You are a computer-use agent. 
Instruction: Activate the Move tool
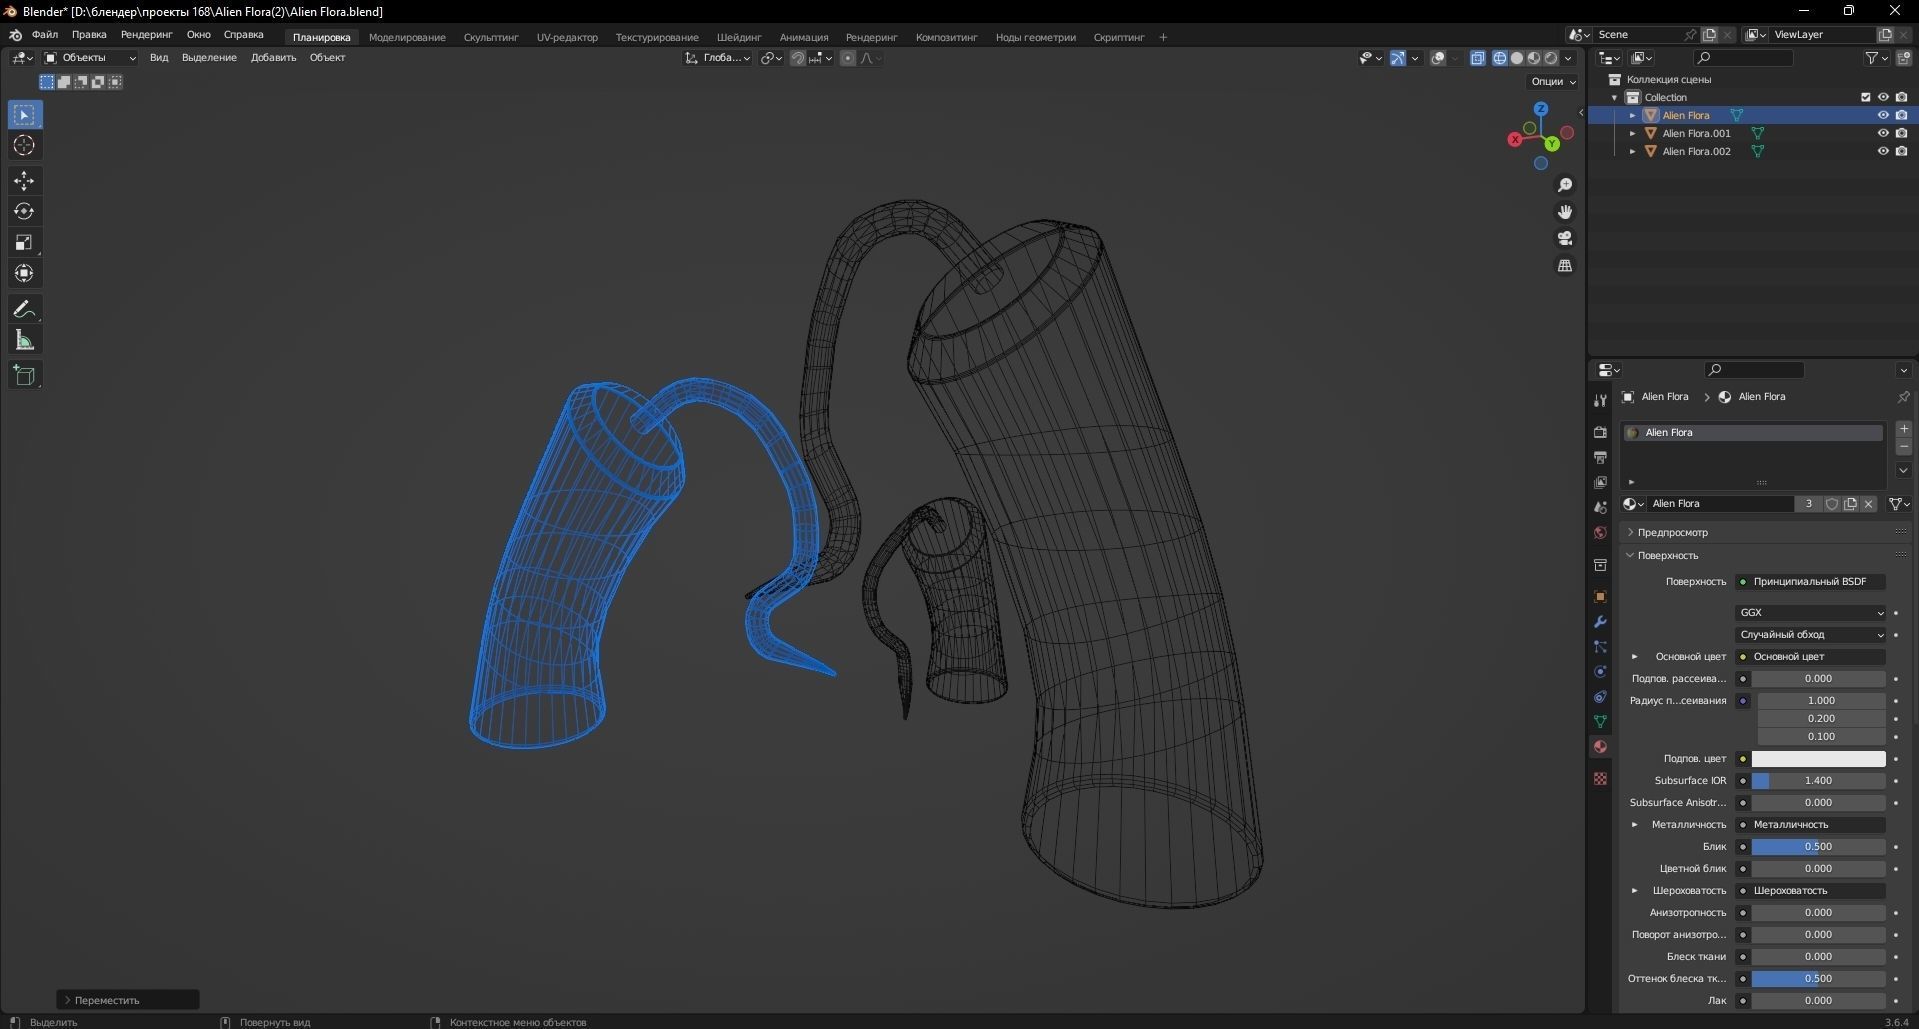[25, 181]
